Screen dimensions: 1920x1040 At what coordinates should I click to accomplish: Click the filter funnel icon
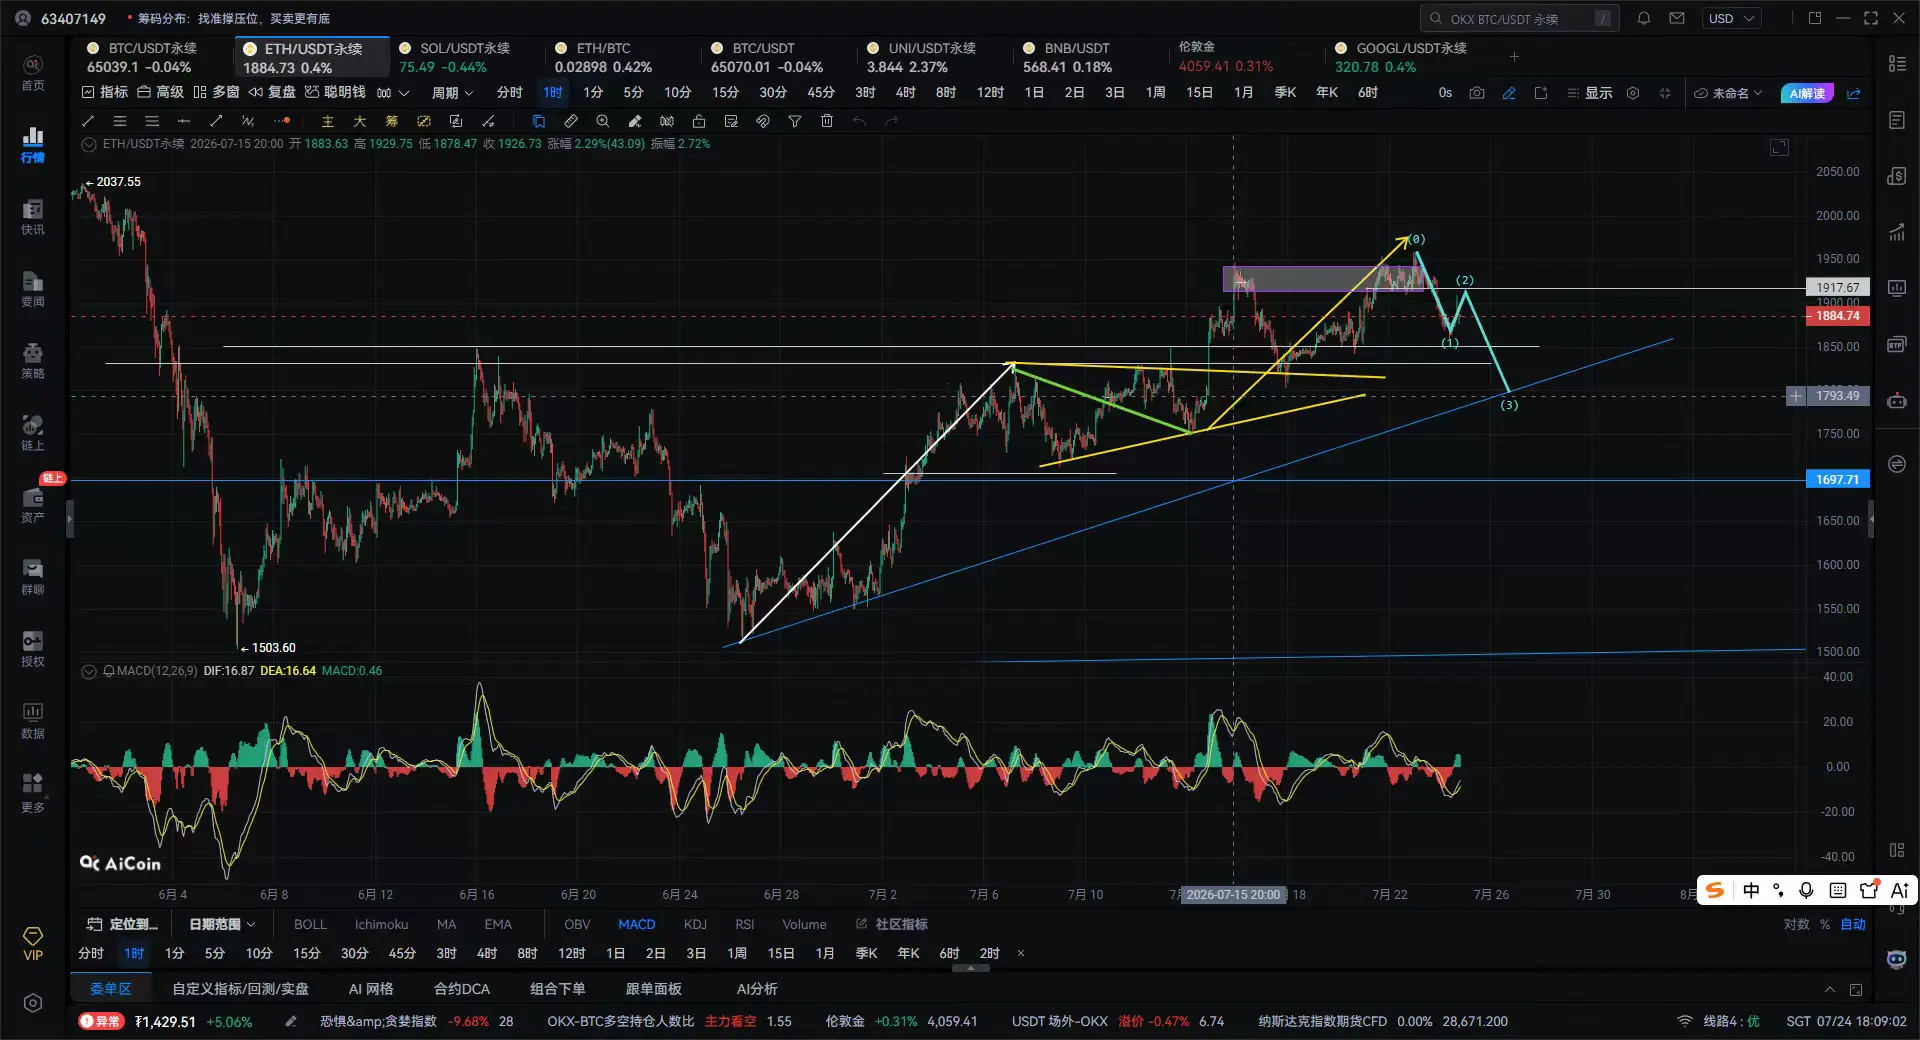pos(795,121)
